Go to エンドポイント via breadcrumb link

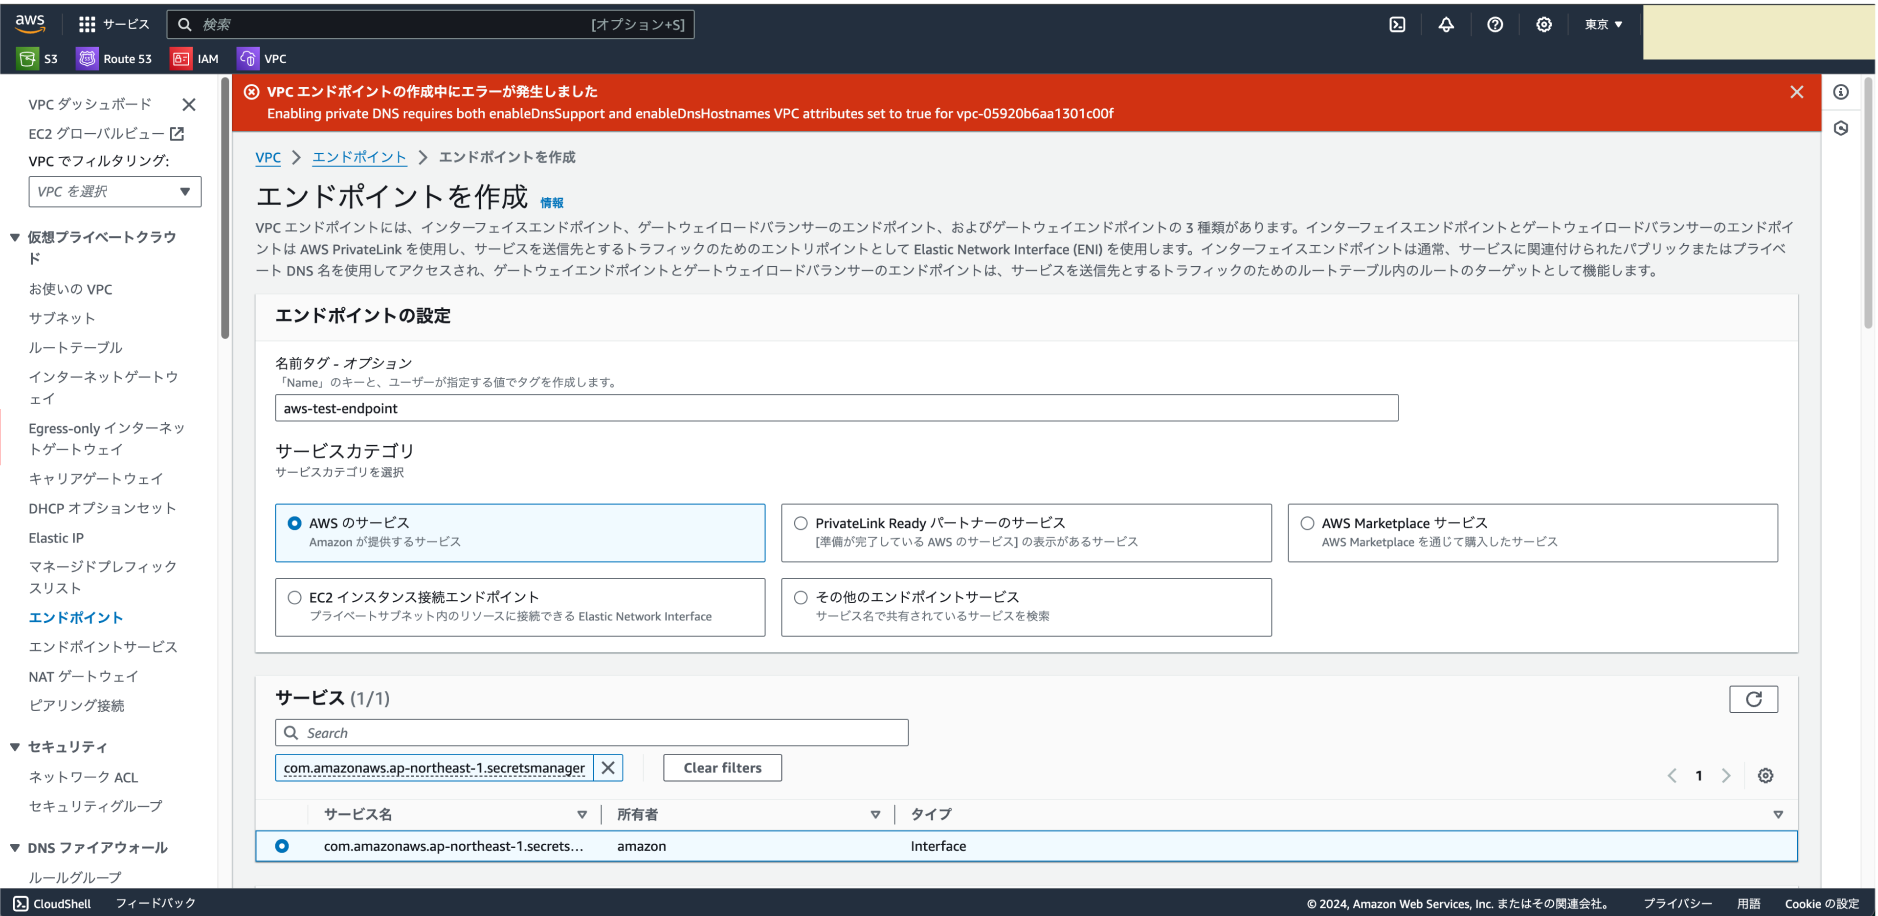click(x=359, y=157)
